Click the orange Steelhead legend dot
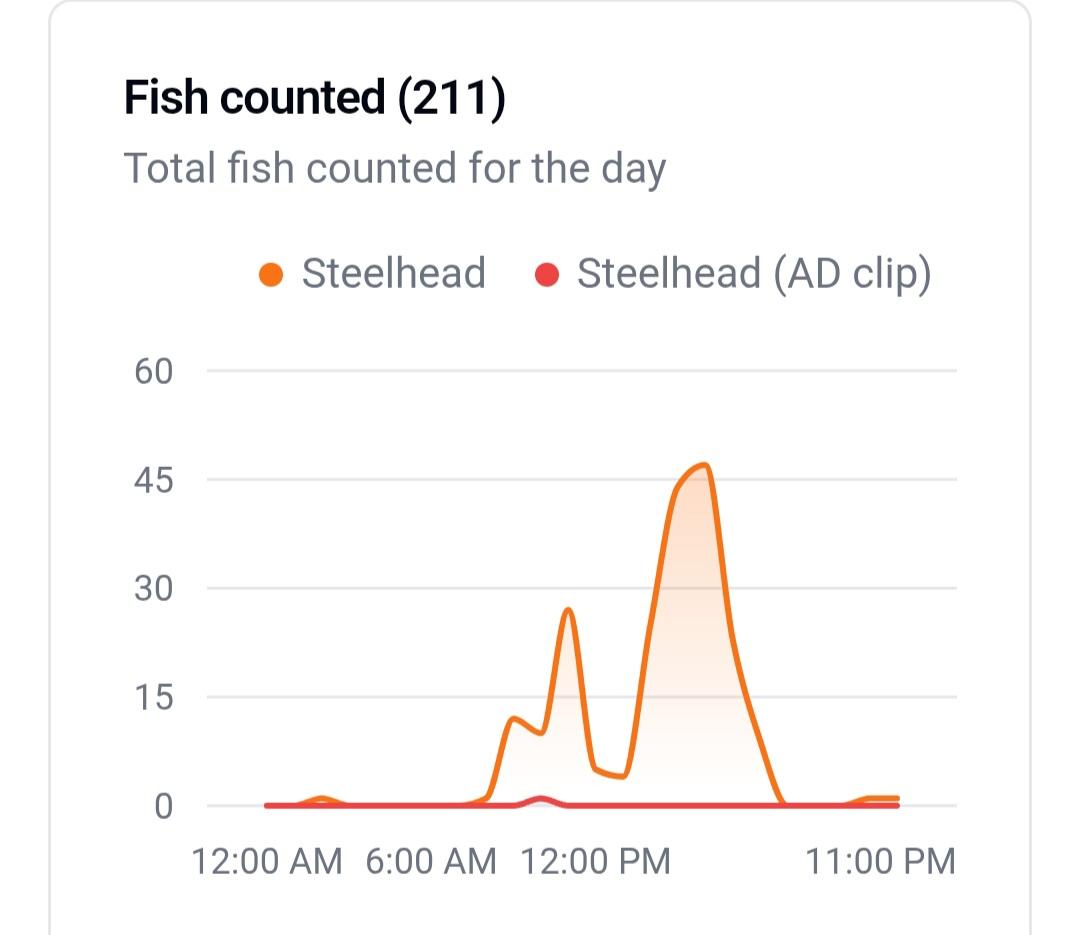Screen dimensions: 1080x935 (270, 274)
